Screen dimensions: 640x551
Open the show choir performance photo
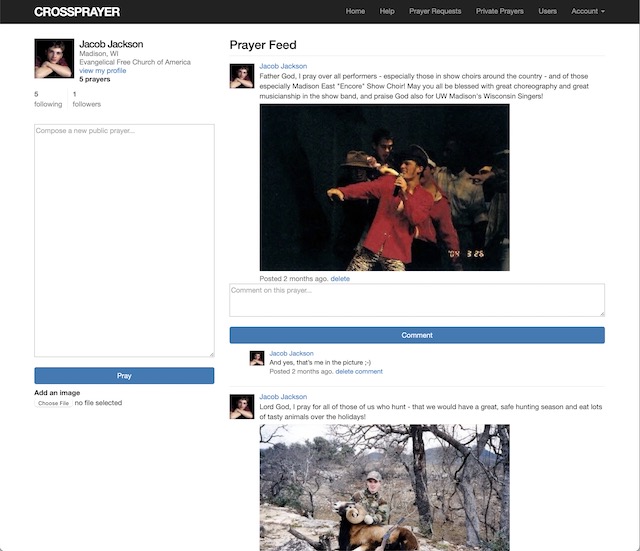tap(384, 187)
